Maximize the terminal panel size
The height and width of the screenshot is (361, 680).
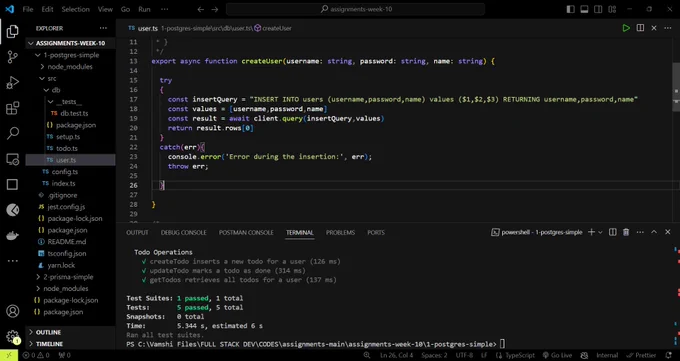(x=654, y=233)
